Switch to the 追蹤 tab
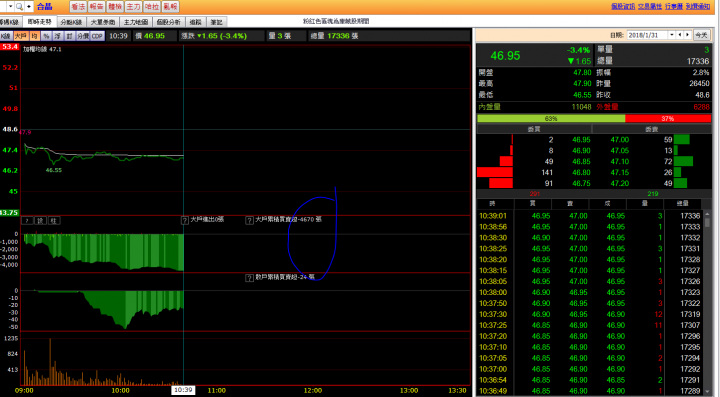This screenshot has height=397, width=720. (196, 22)
